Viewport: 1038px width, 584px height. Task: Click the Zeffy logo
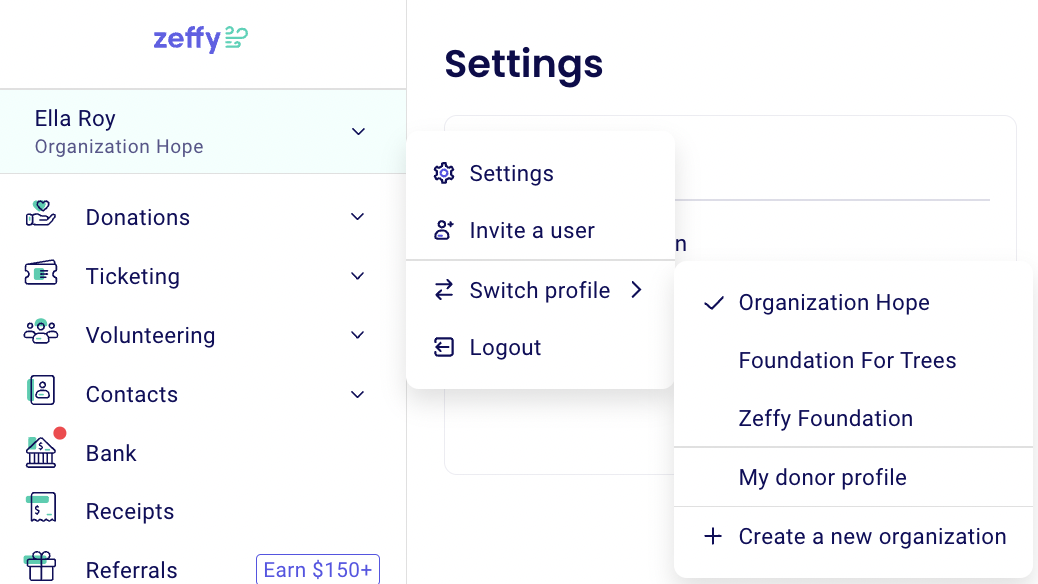coord(200,38)
